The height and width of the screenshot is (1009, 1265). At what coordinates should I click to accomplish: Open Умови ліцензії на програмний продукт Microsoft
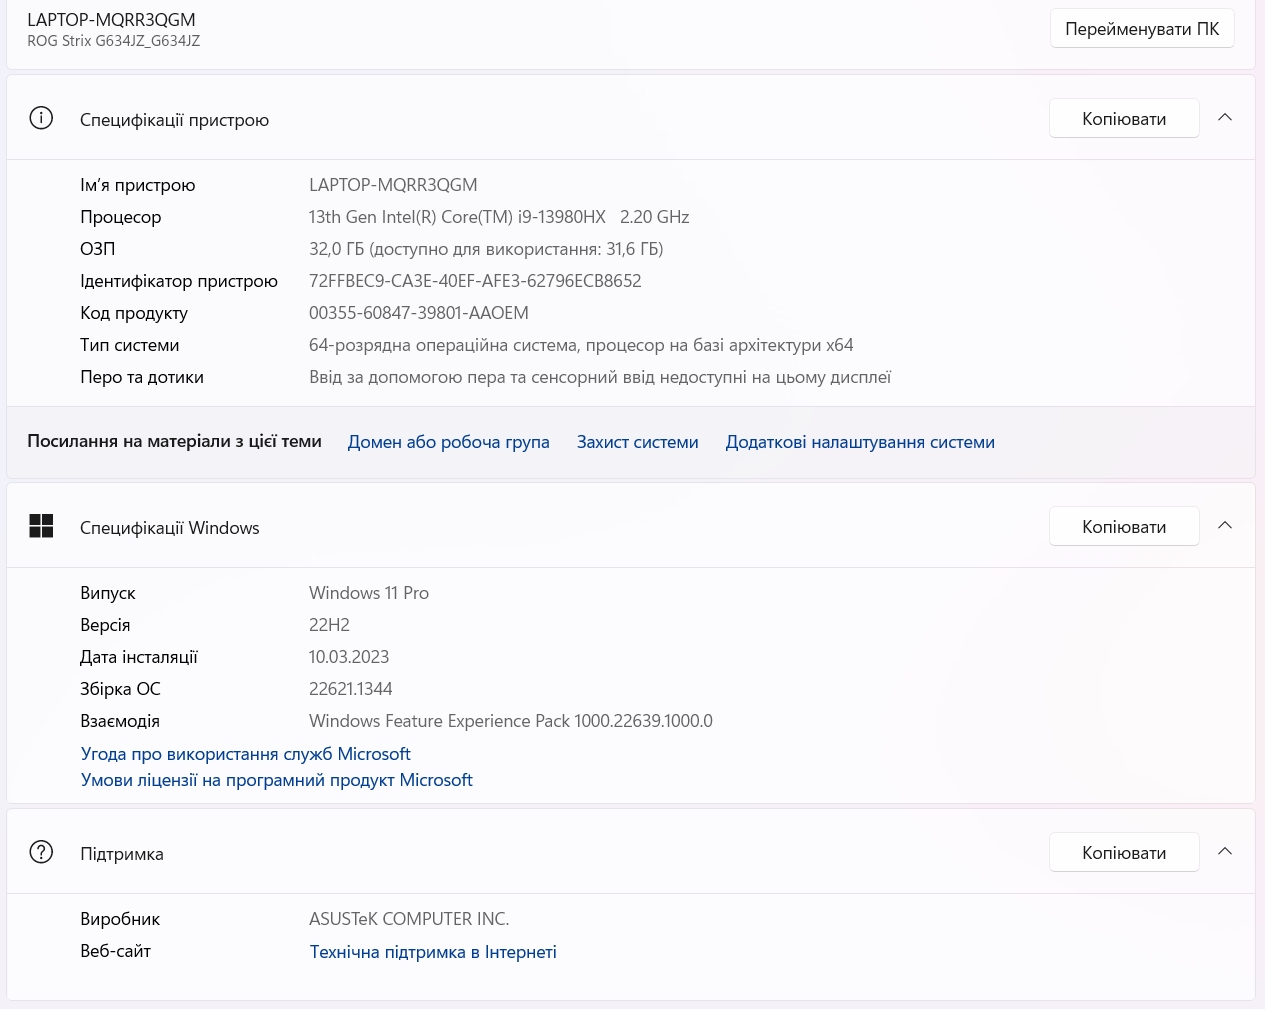(x=276, y=780)
